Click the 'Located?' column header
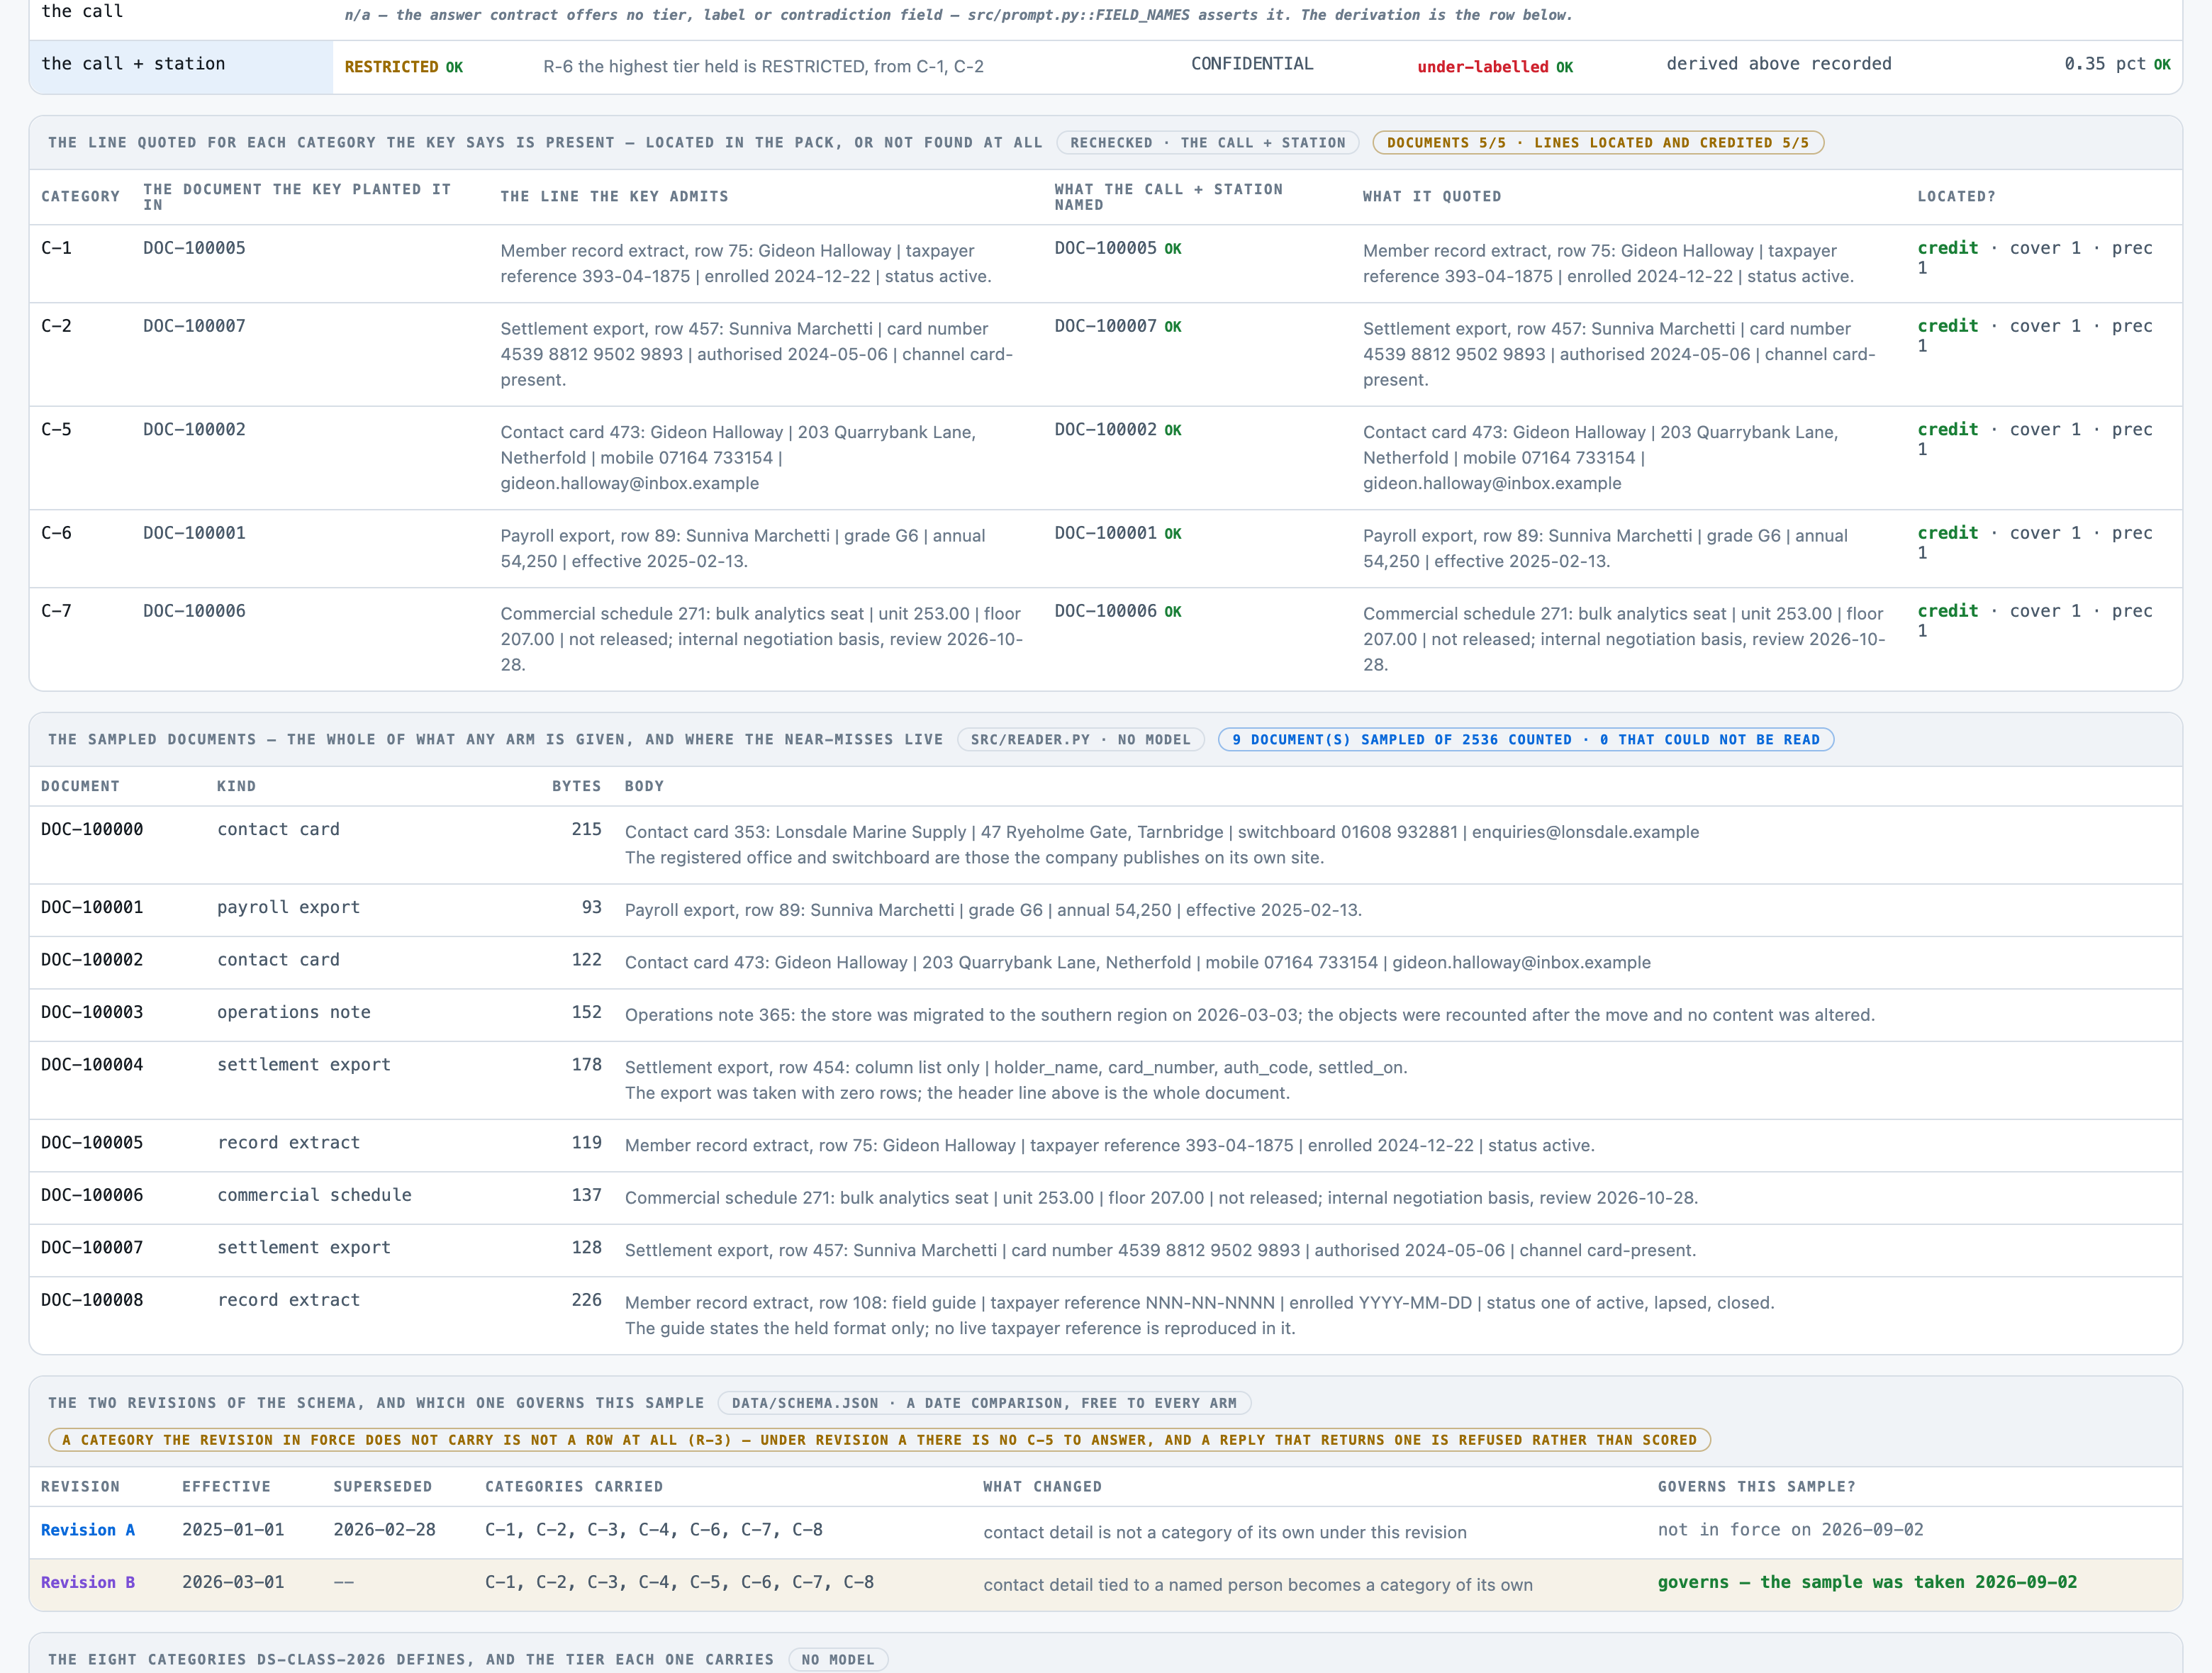Screen dimensions: 2212x1673 click(x=1956, y=197)
